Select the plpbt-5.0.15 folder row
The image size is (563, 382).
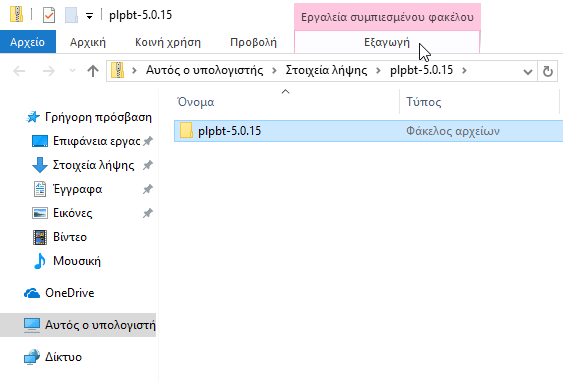[368, 131]
